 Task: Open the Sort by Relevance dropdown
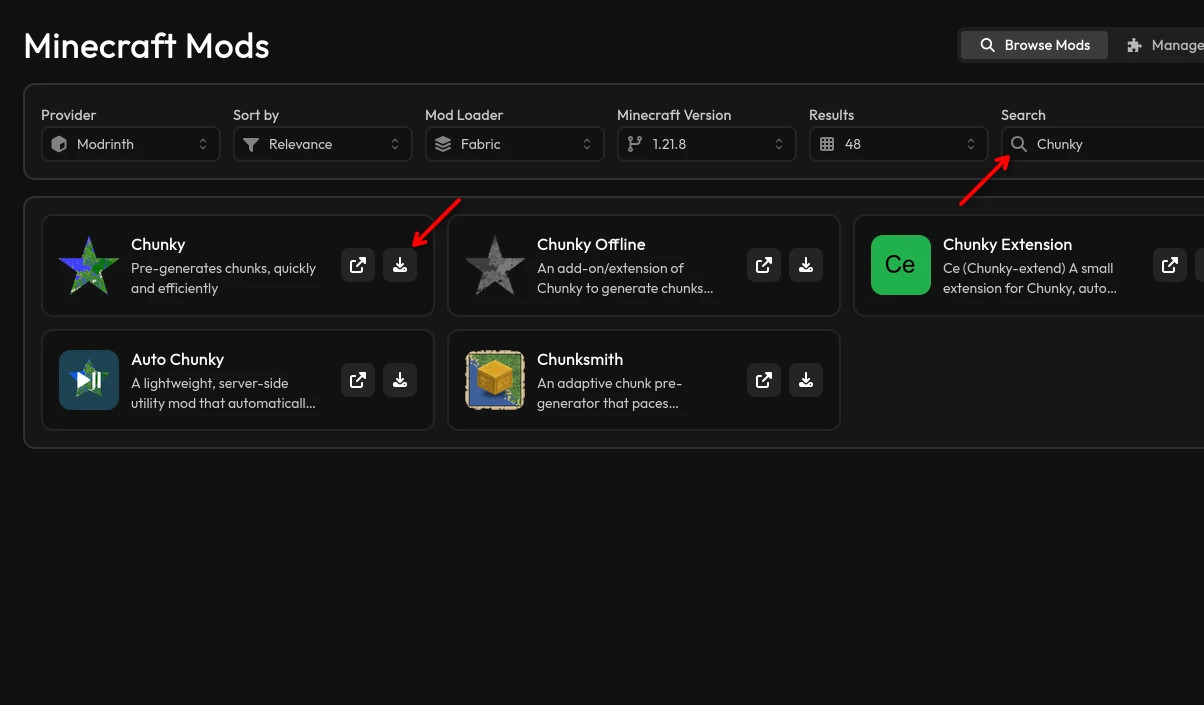click(323, 144)
